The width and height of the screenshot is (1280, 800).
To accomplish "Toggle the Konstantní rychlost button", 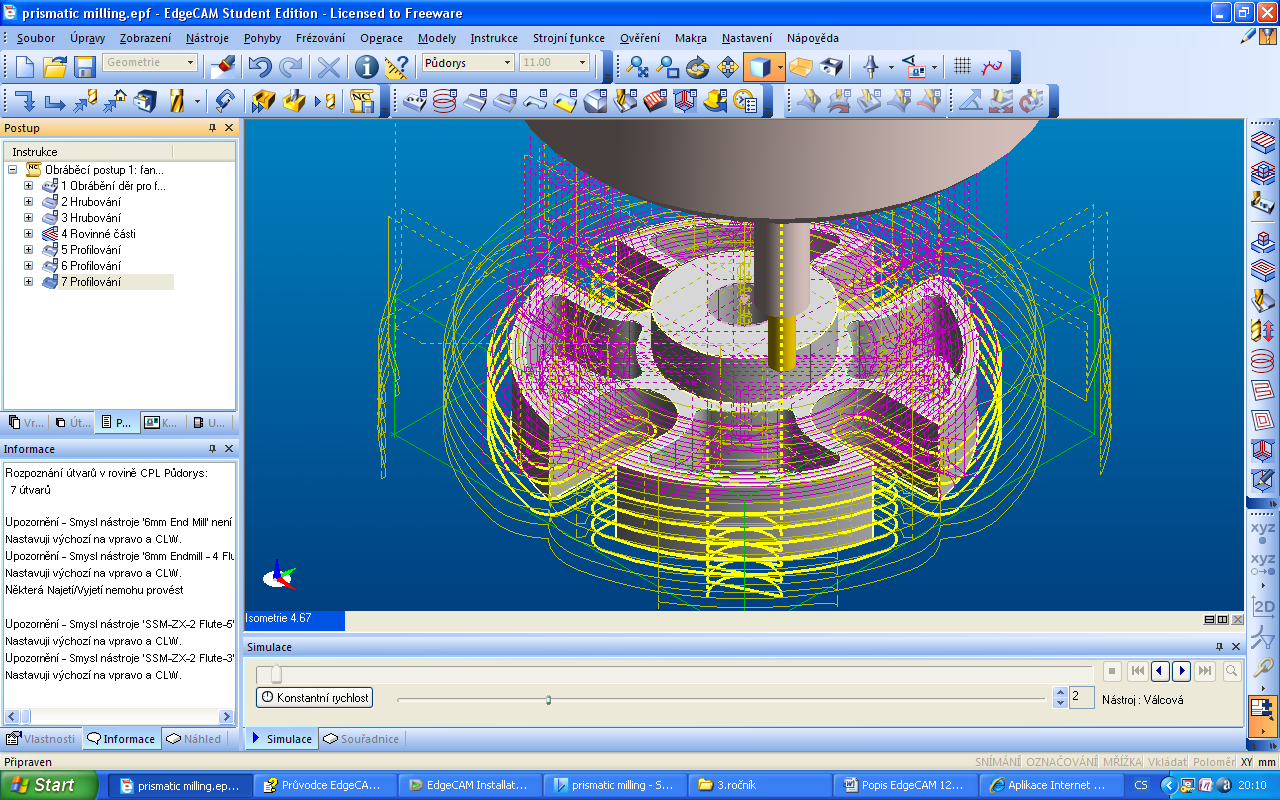I will coord(315,698).
